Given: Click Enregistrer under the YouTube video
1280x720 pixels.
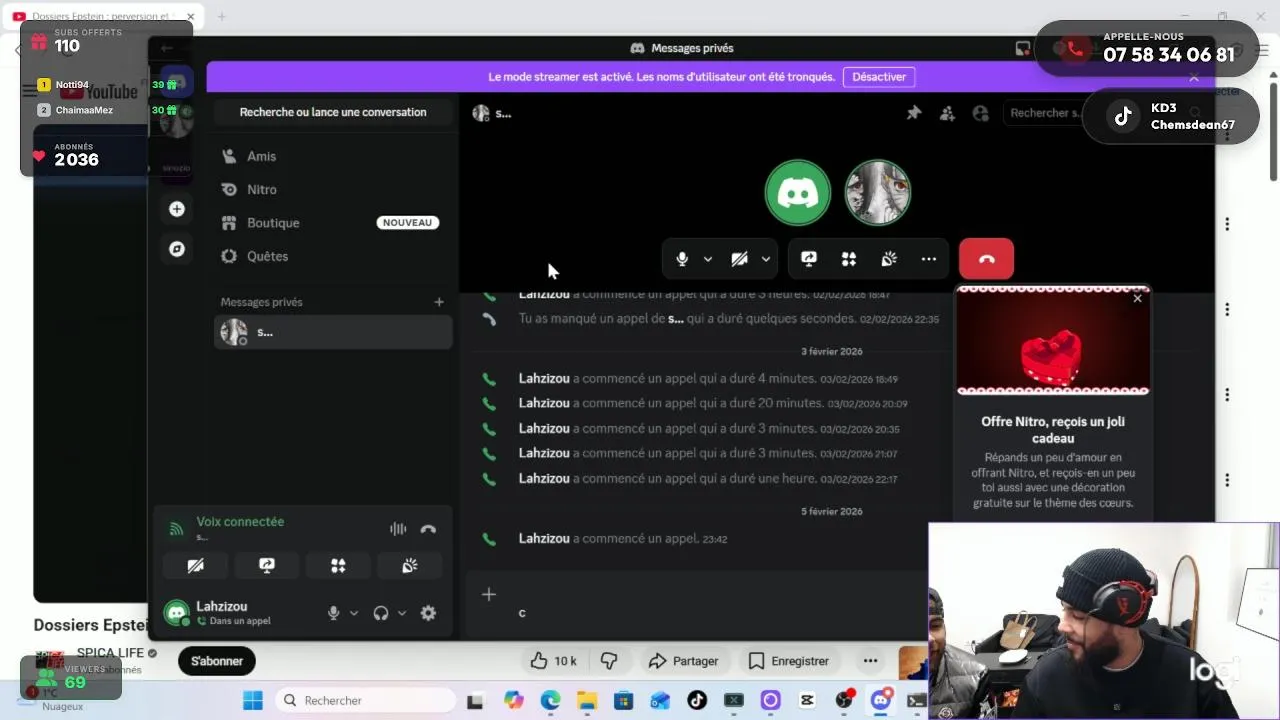Looking at the screenshot, I should point(789,661).
